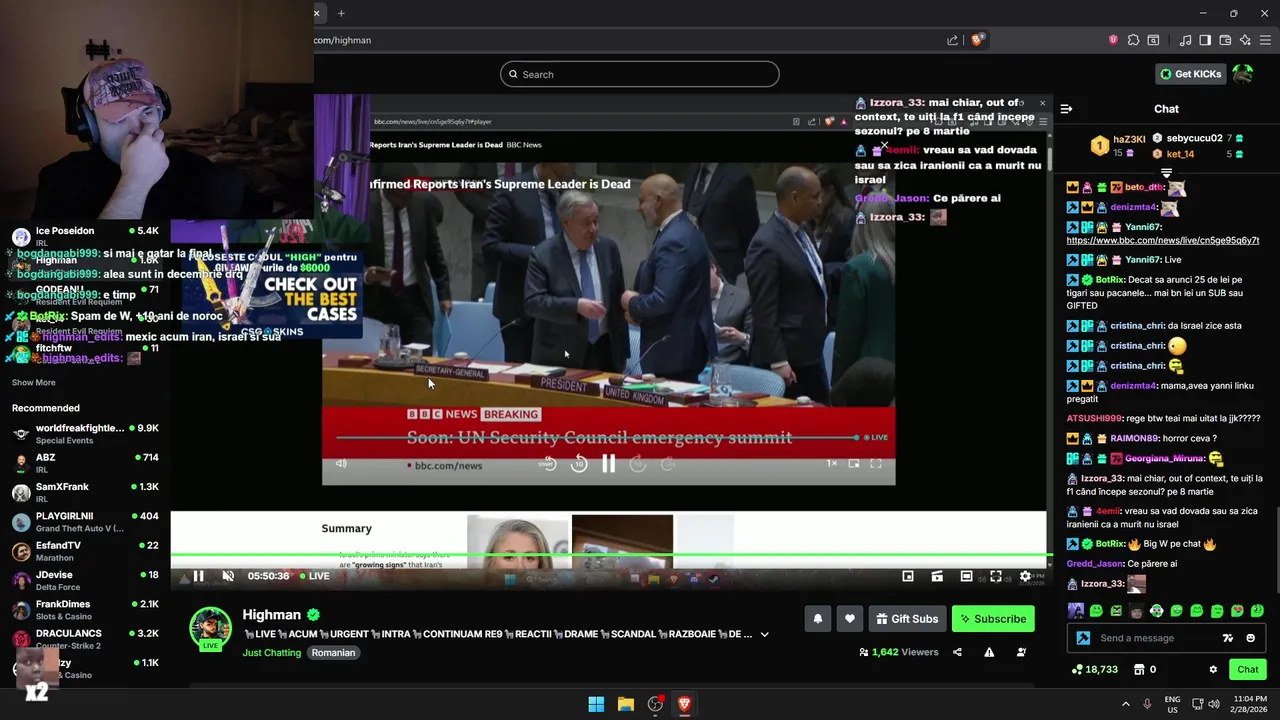This screenshot has width=1280, height=720.
Task: Pause the Kick stream player
Action: [x=198, y=576]
